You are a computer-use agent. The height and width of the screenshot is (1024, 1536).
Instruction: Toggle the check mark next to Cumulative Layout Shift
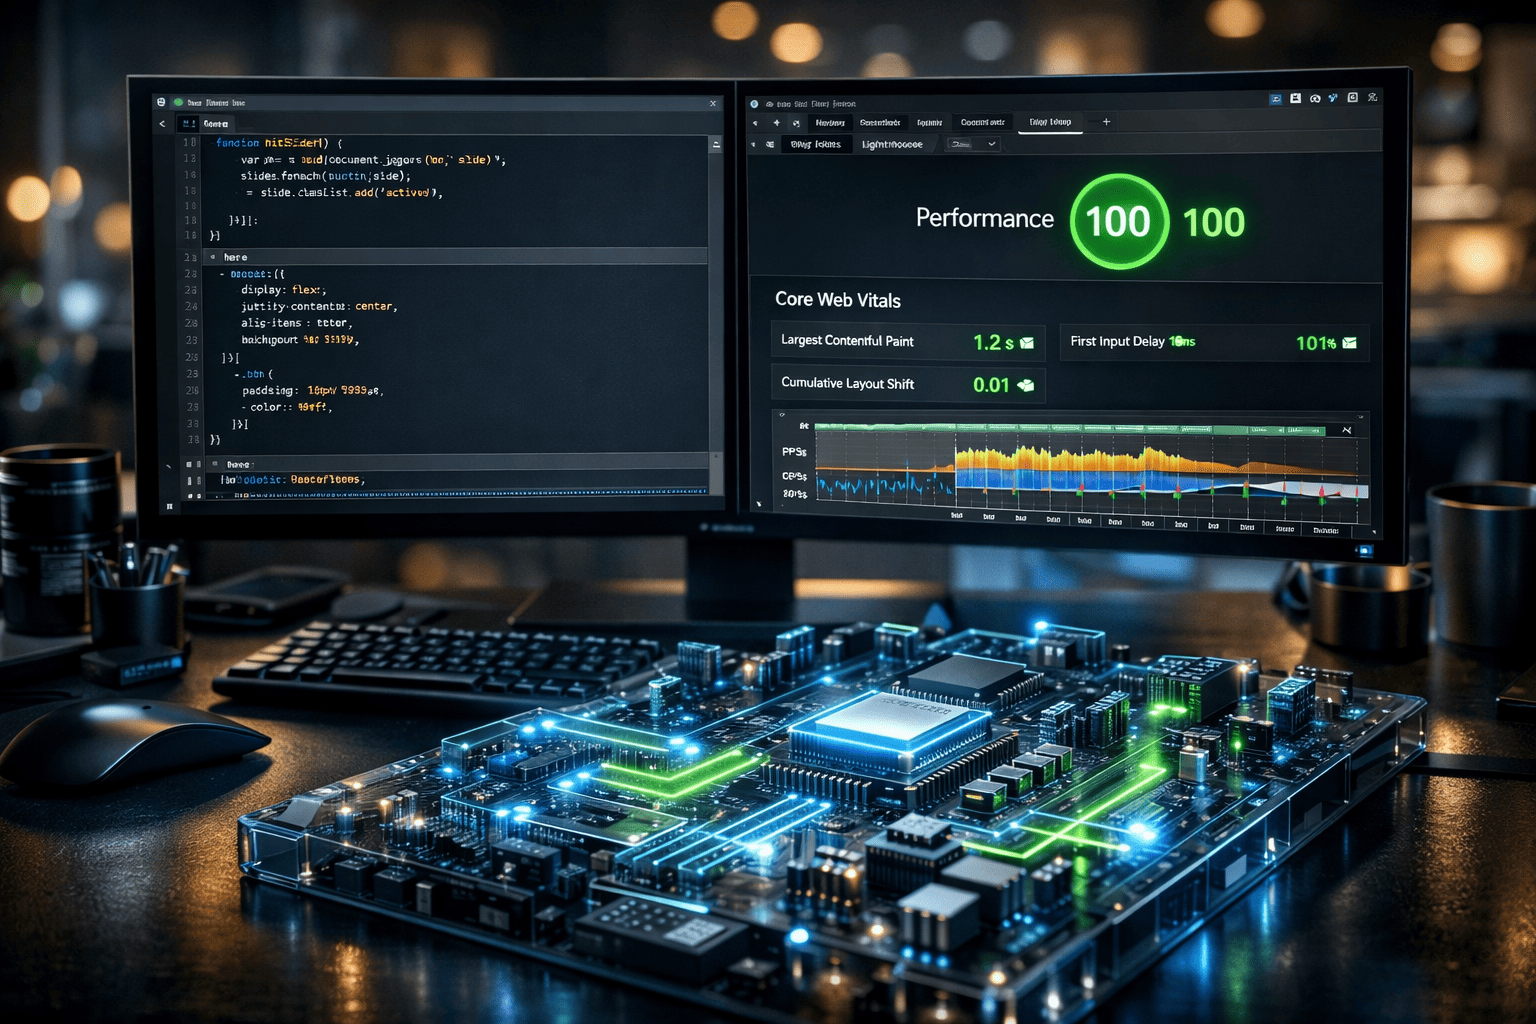click(1027, 386)
